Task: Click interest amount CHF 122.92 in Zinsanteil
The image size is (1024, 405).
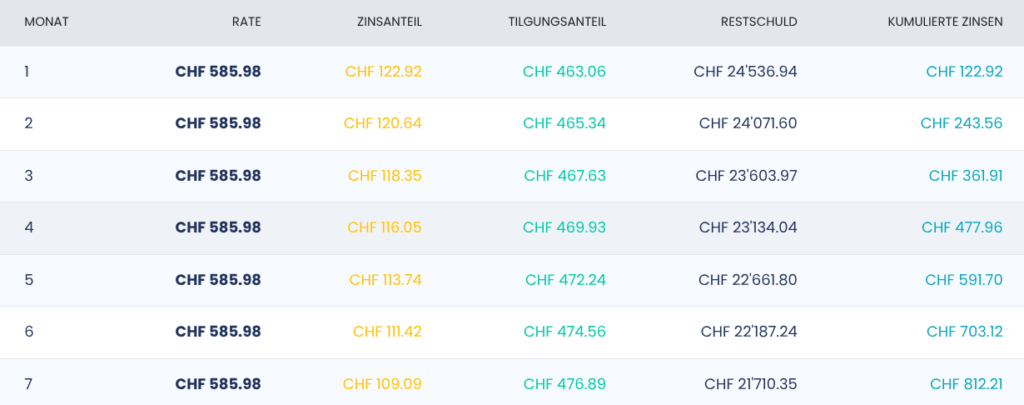Action: coord(383,71)
